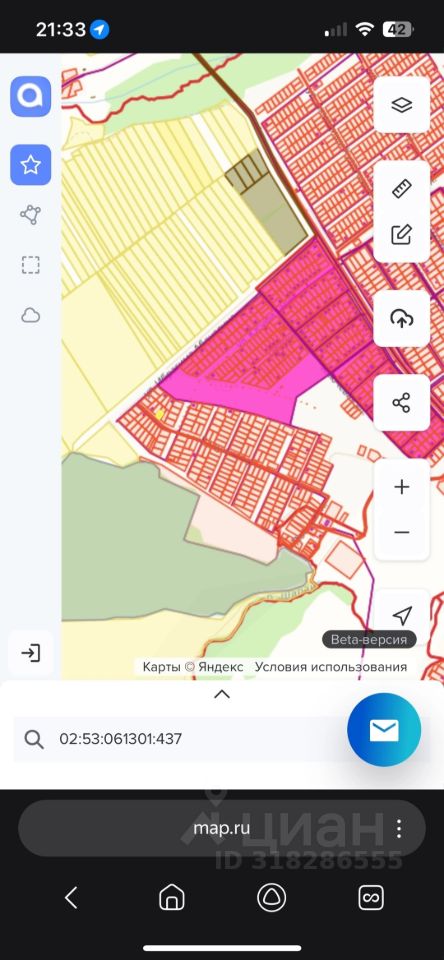Open the share map option
Screen dimensions: 444x960
point(402,403)
